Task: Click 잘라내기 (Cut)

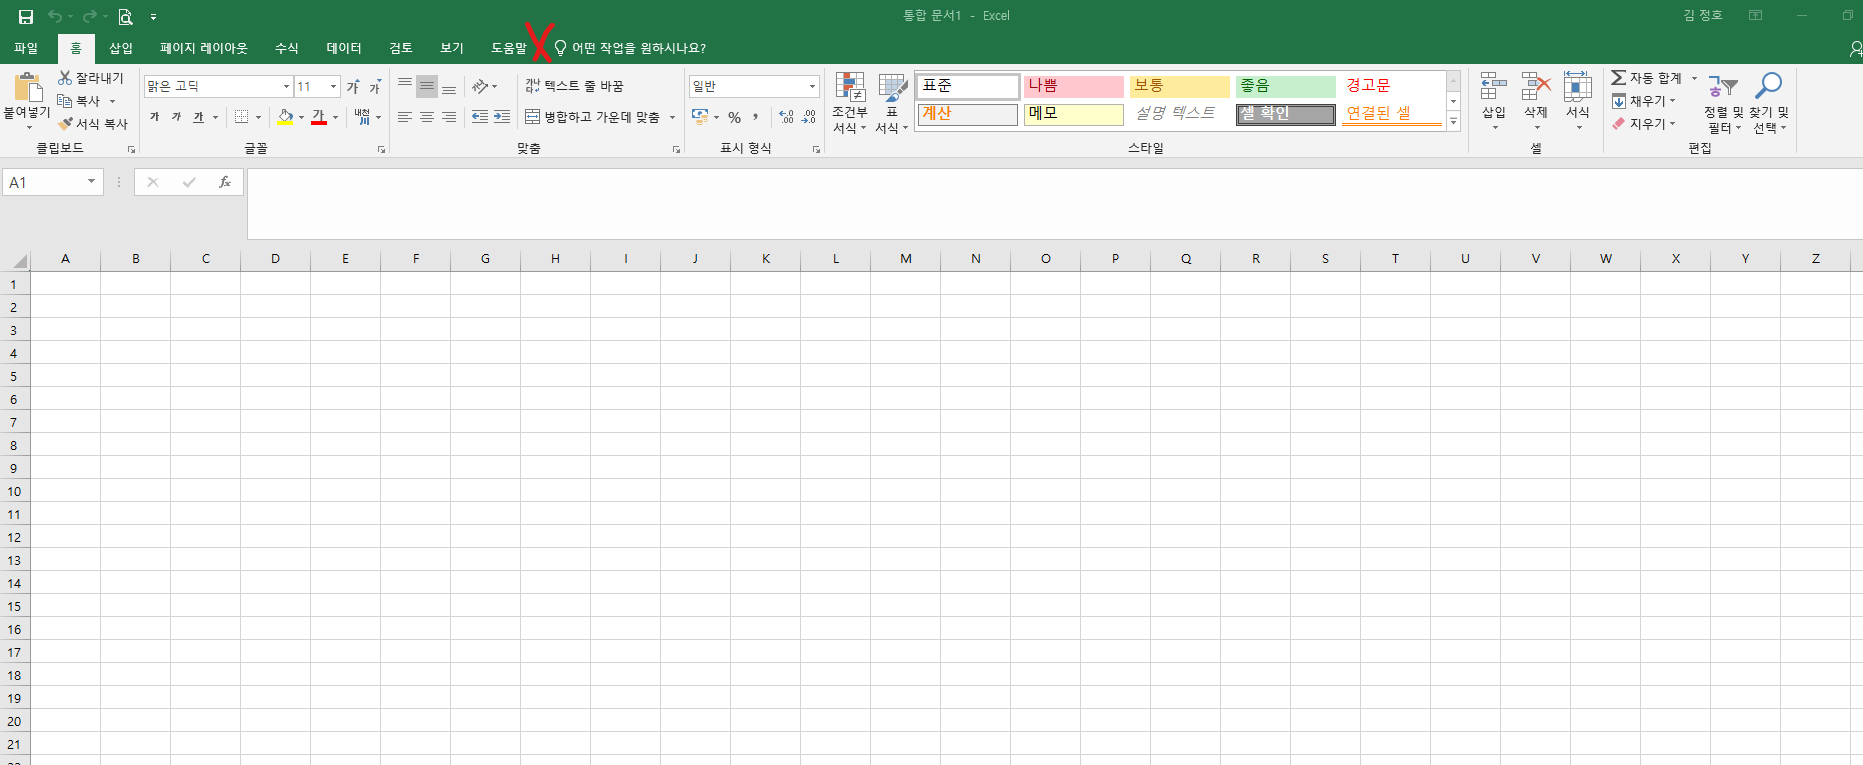Action: (x=91, y=78)
